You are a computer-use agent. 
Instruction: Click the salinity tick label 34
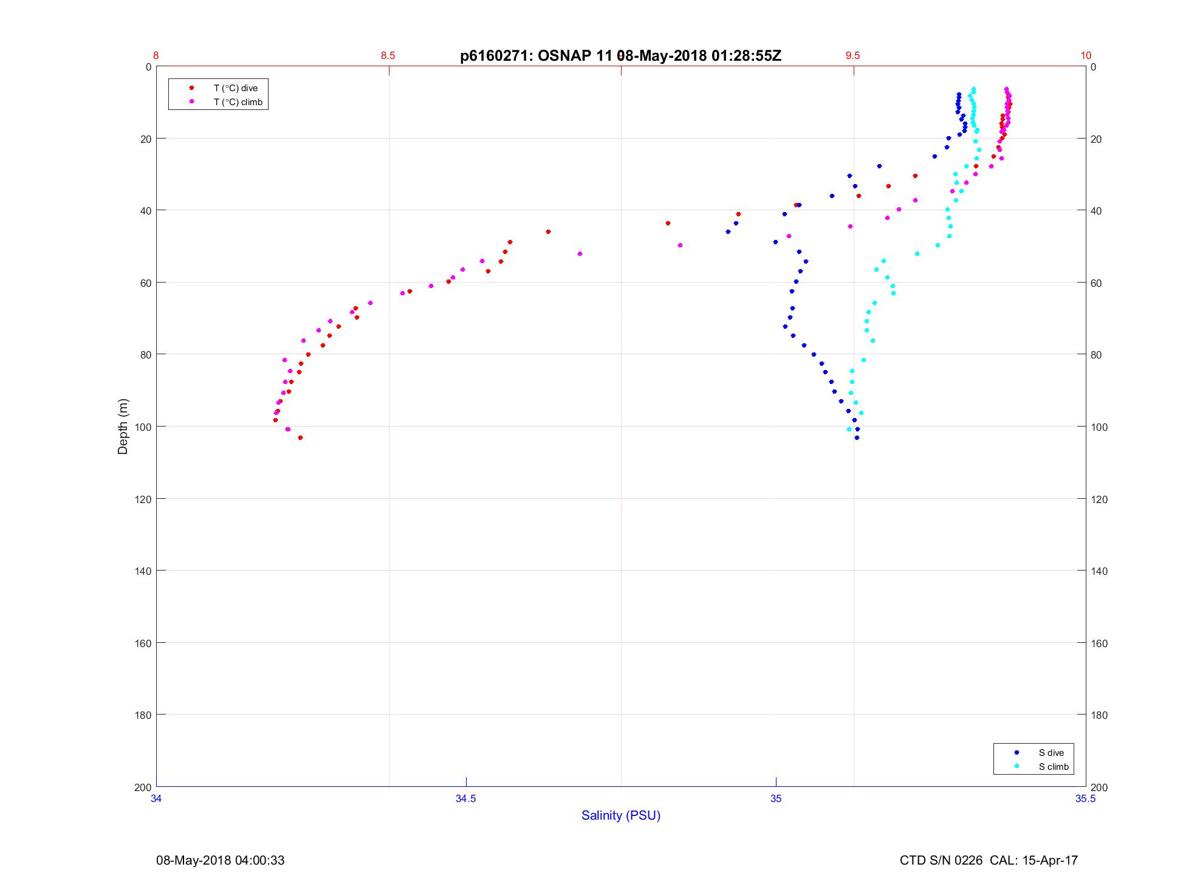[157, 798]
